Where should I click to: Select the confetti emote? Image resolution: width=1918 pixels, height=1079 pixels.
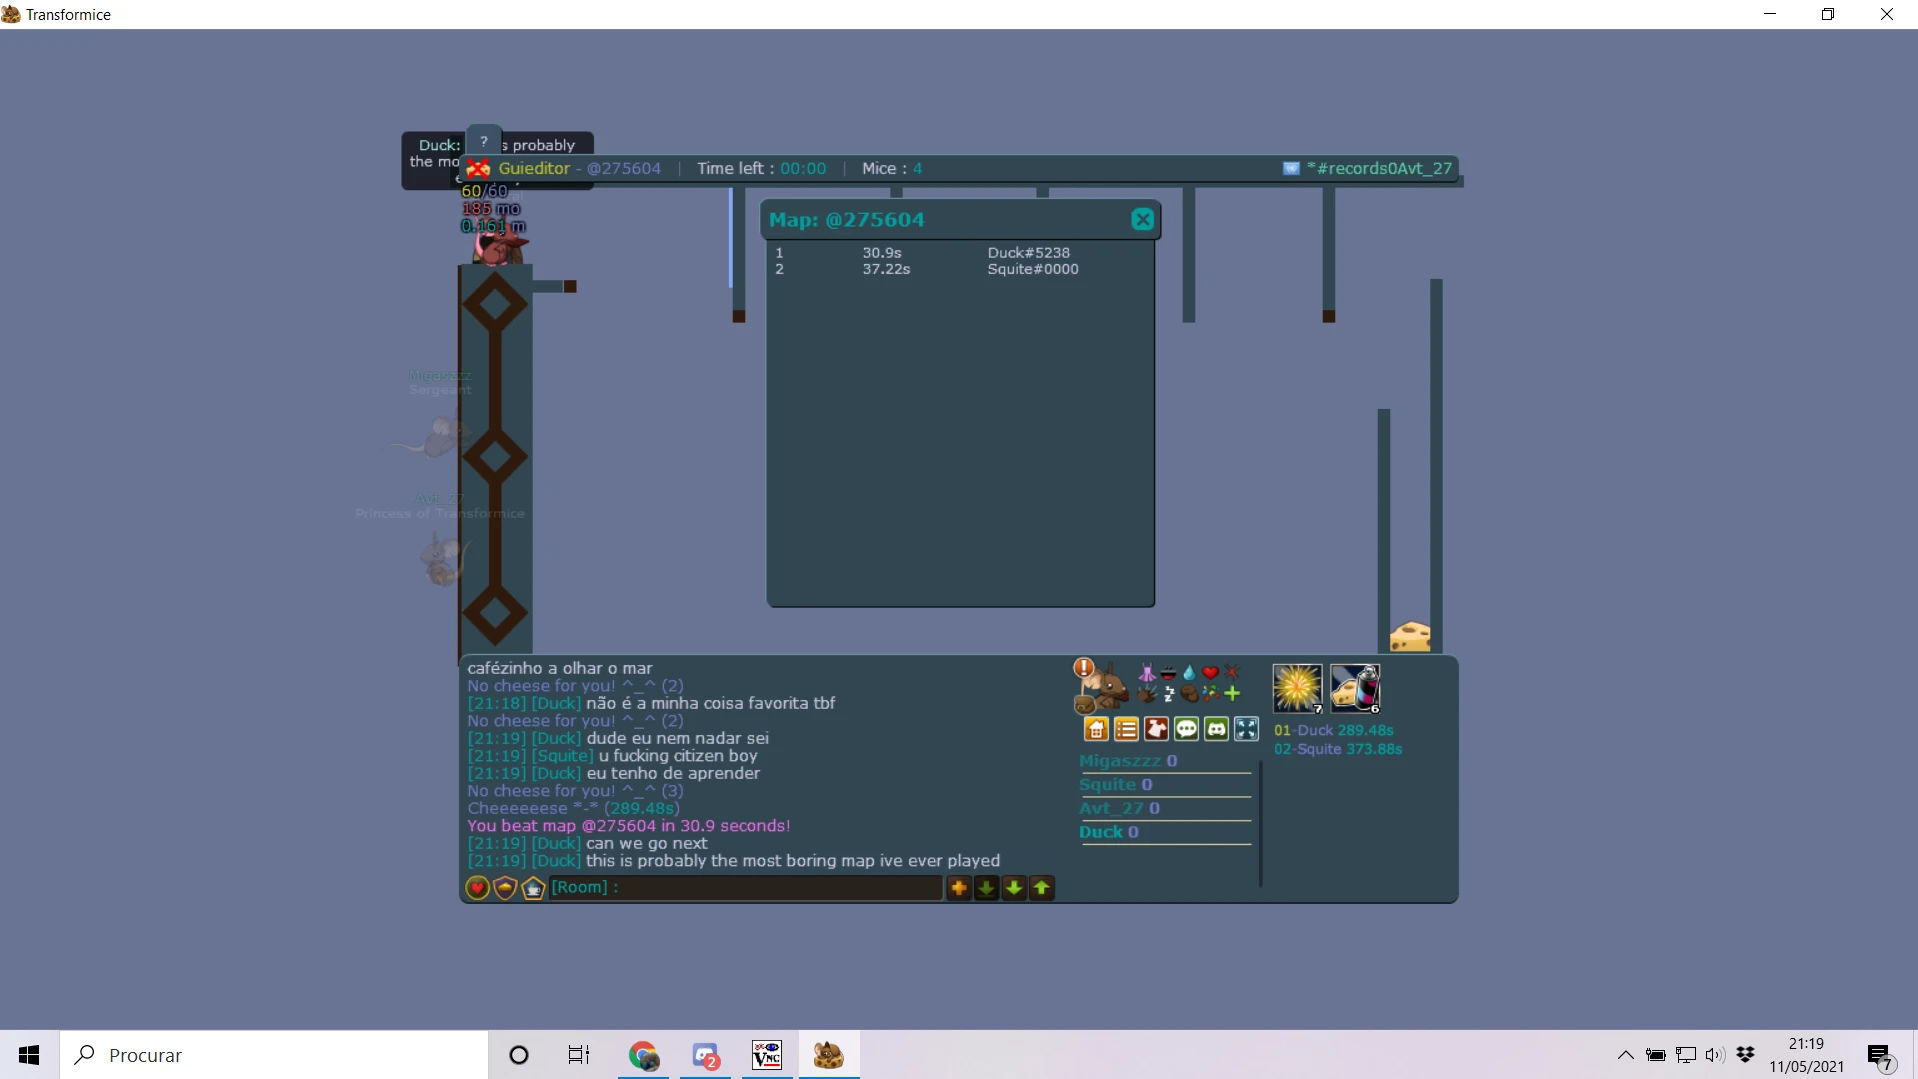(1210, 693)
